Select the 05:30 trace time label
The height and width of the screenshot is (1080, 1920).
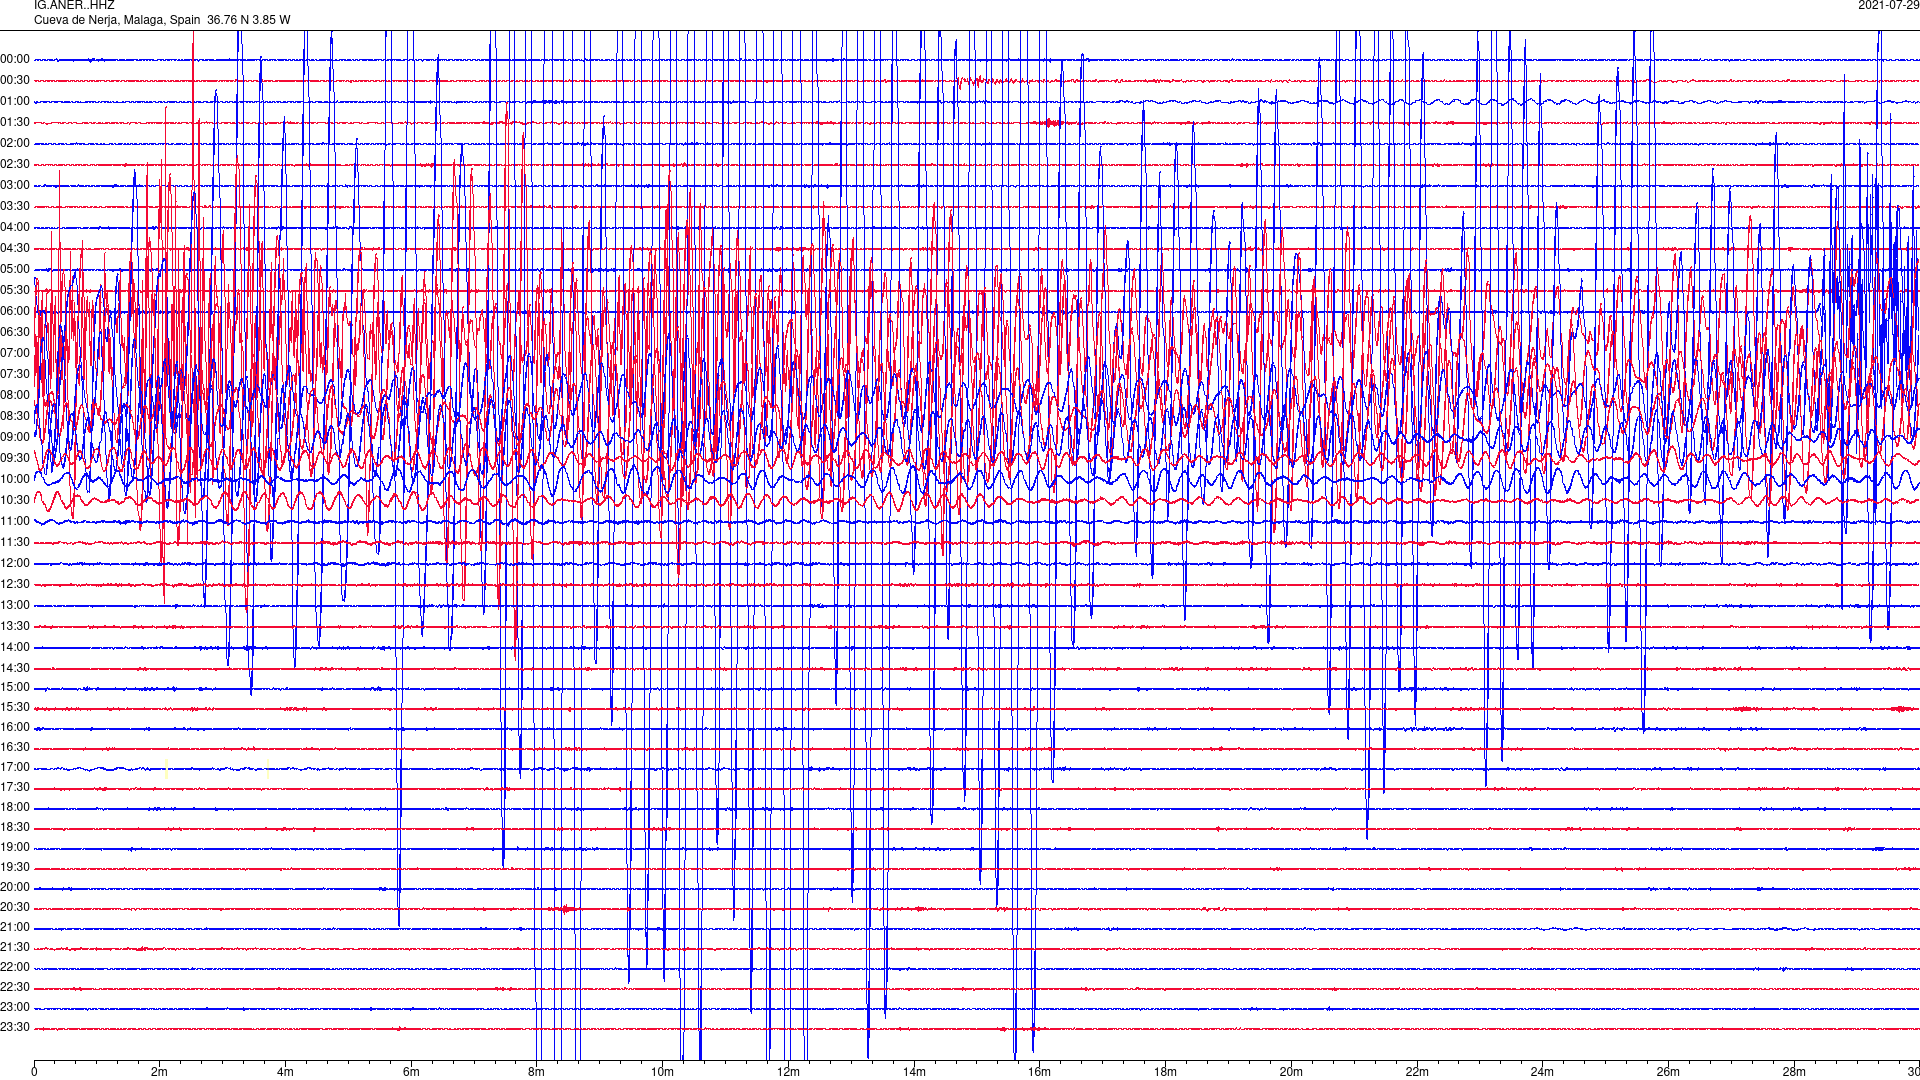coord(15,291)
